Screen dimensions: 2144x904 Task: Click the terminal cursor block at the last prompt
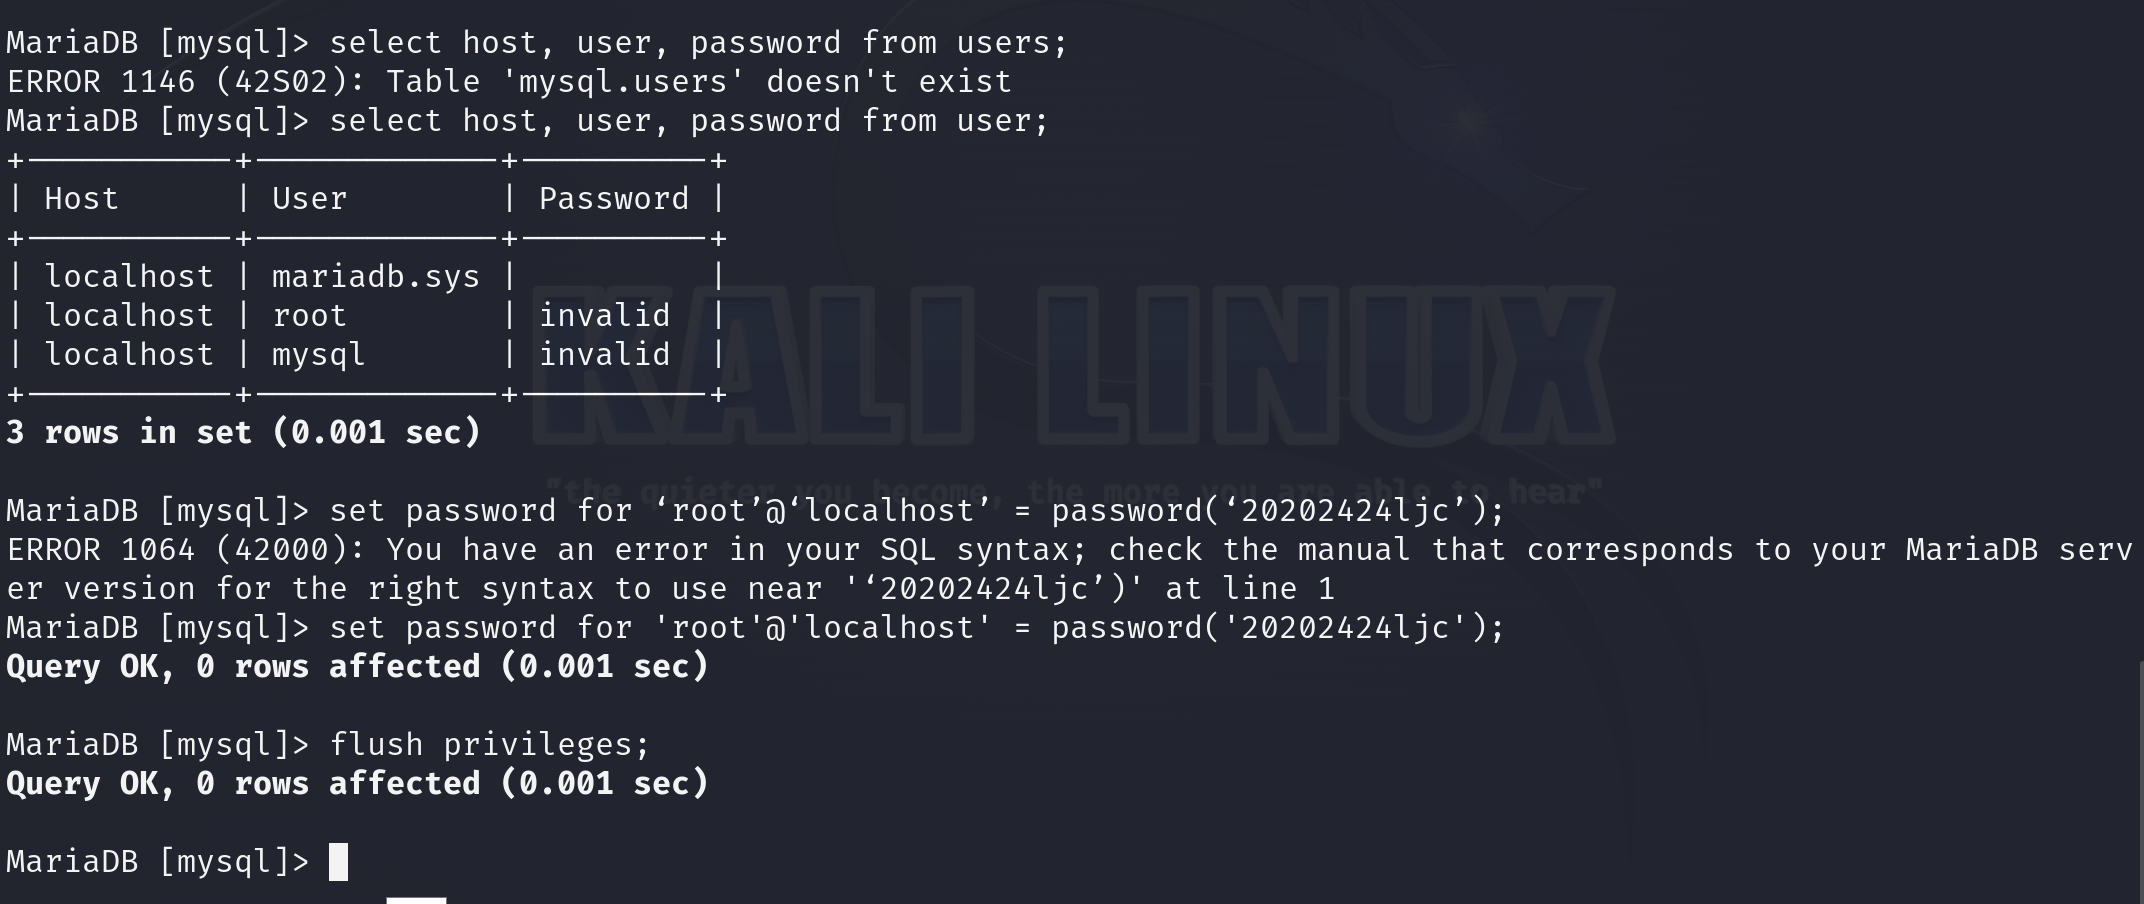point(338,862)
